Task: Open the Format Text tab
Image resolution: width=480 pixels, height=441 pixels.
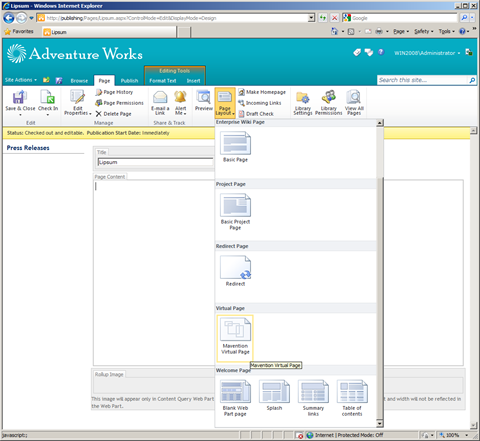Action: pyautogui.click(x=163, y=81)
